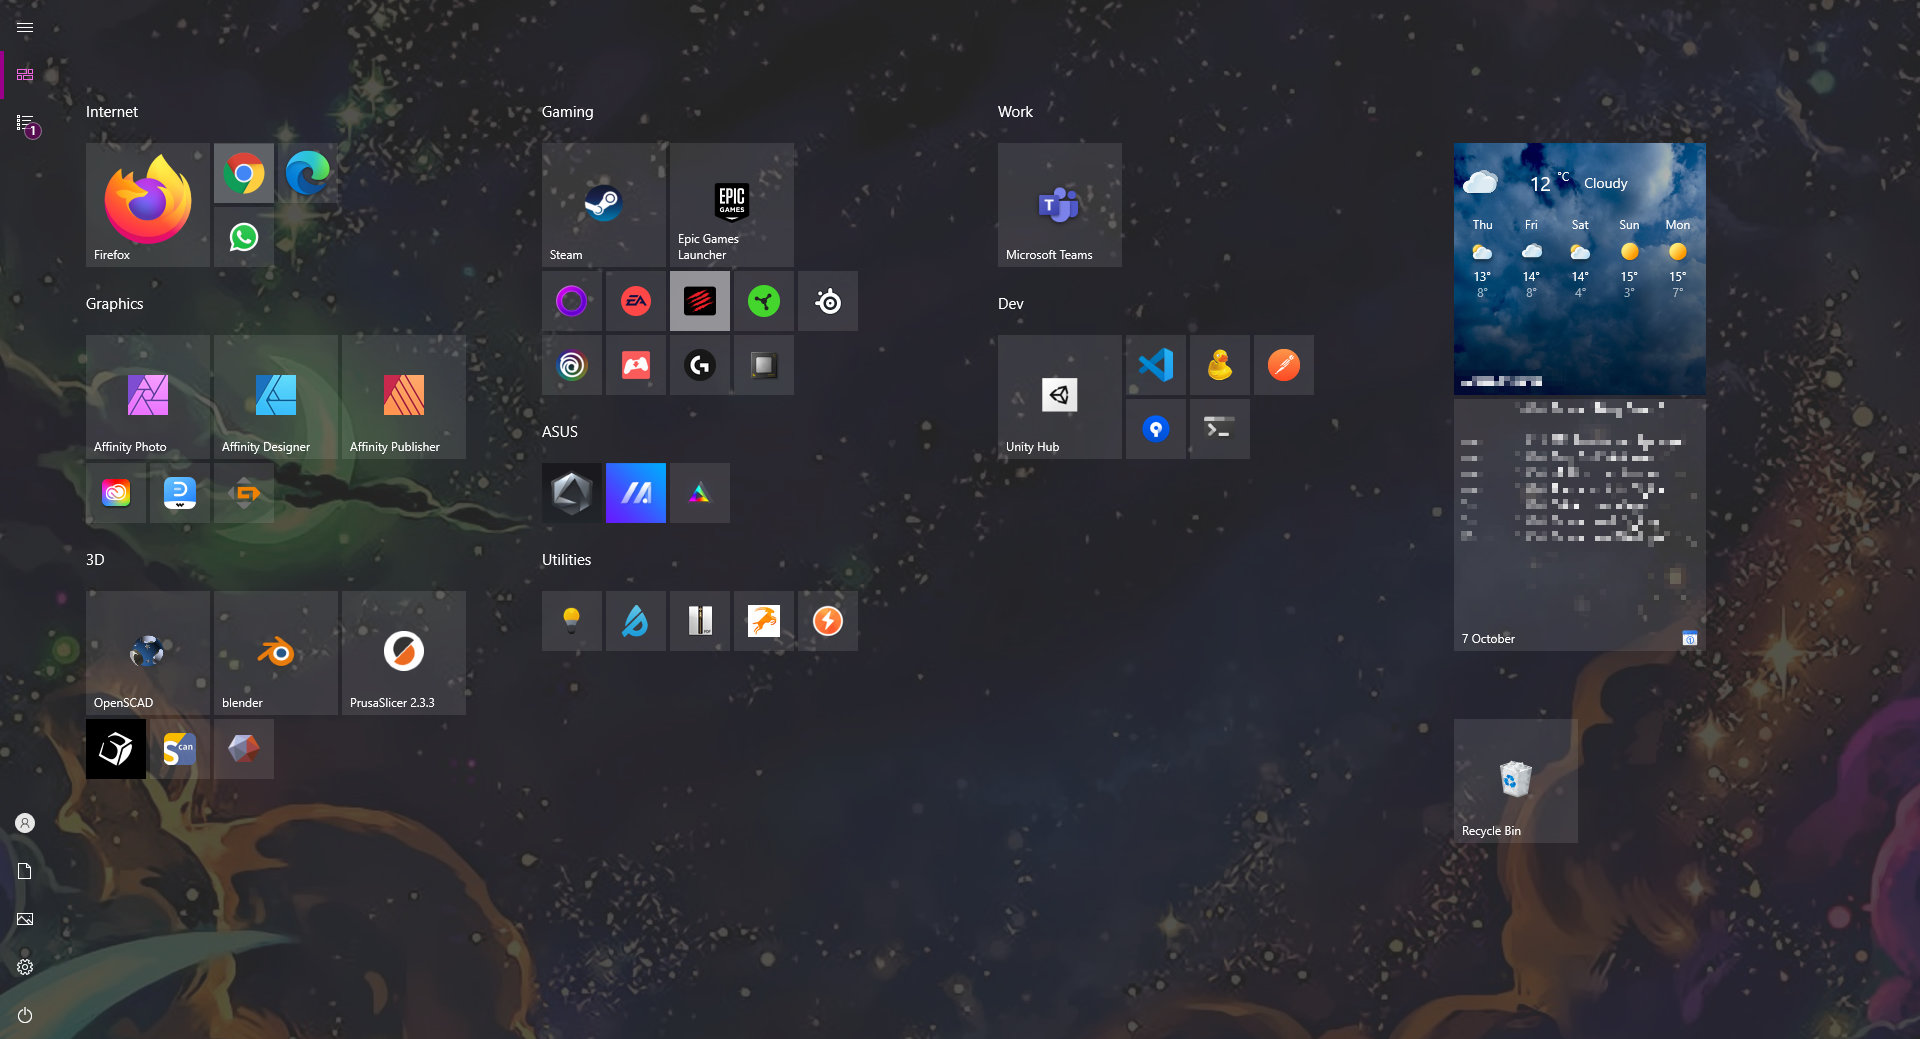Open Affinity Designer tile
Viewport: 1920px width, 1039px height.
(x=276, y=397)
